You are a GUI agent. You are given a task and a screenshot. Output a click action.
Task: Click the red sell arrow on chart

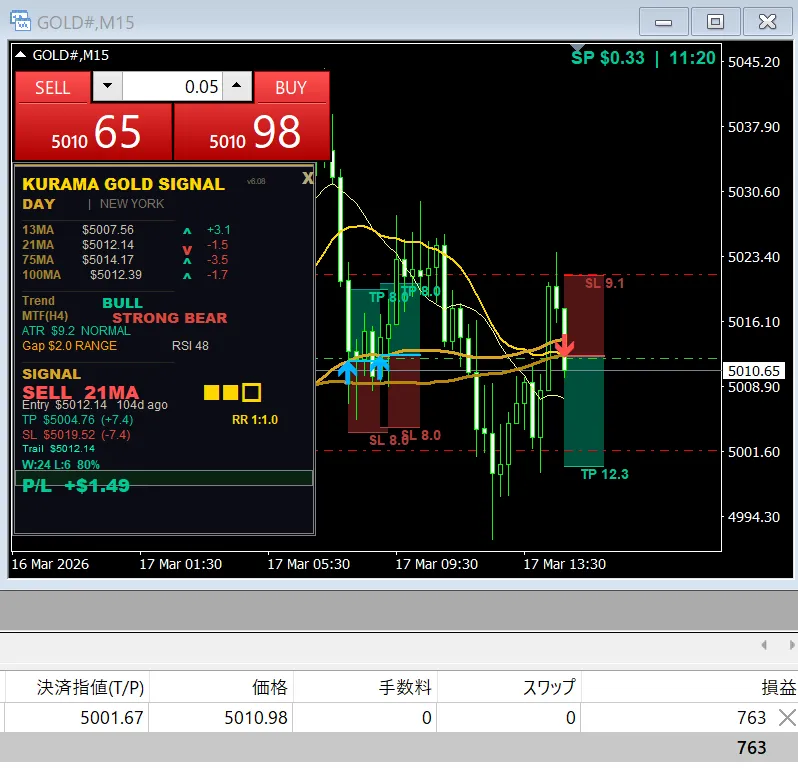(564, 345)
